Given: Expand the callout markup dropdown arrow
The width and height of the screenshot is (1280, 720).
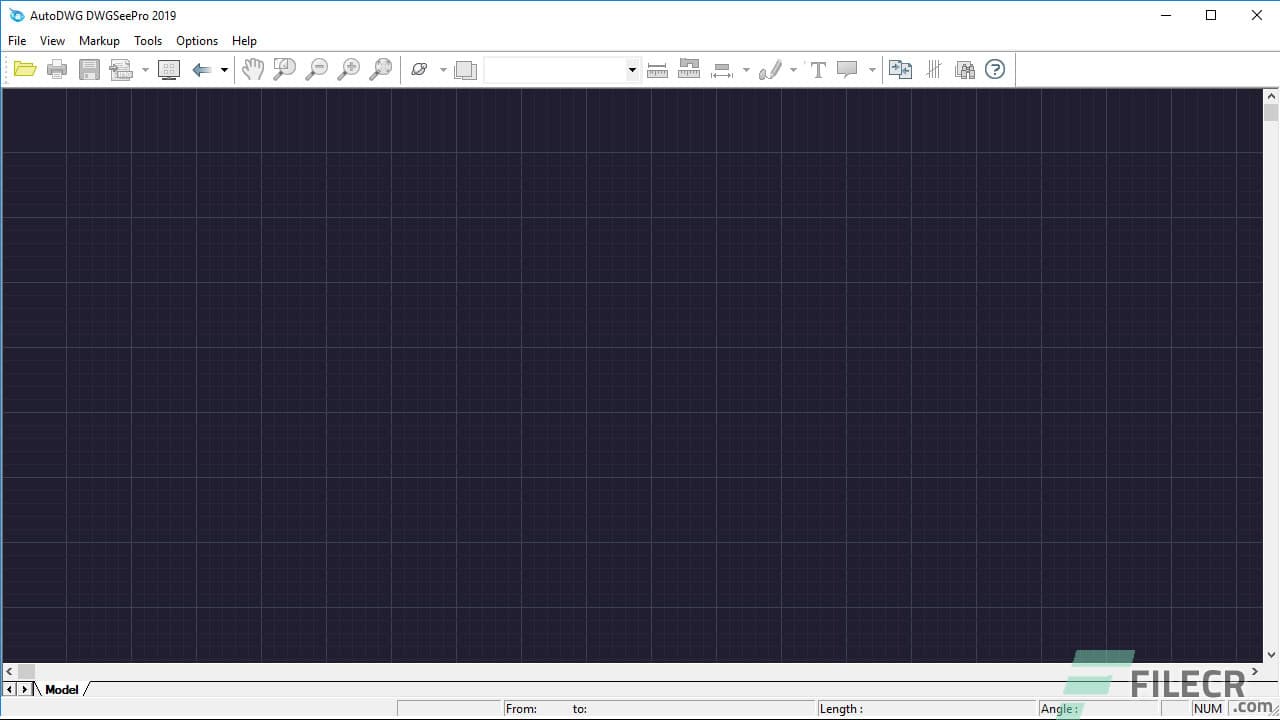Looking at the screenshot, I should [871, 69].
